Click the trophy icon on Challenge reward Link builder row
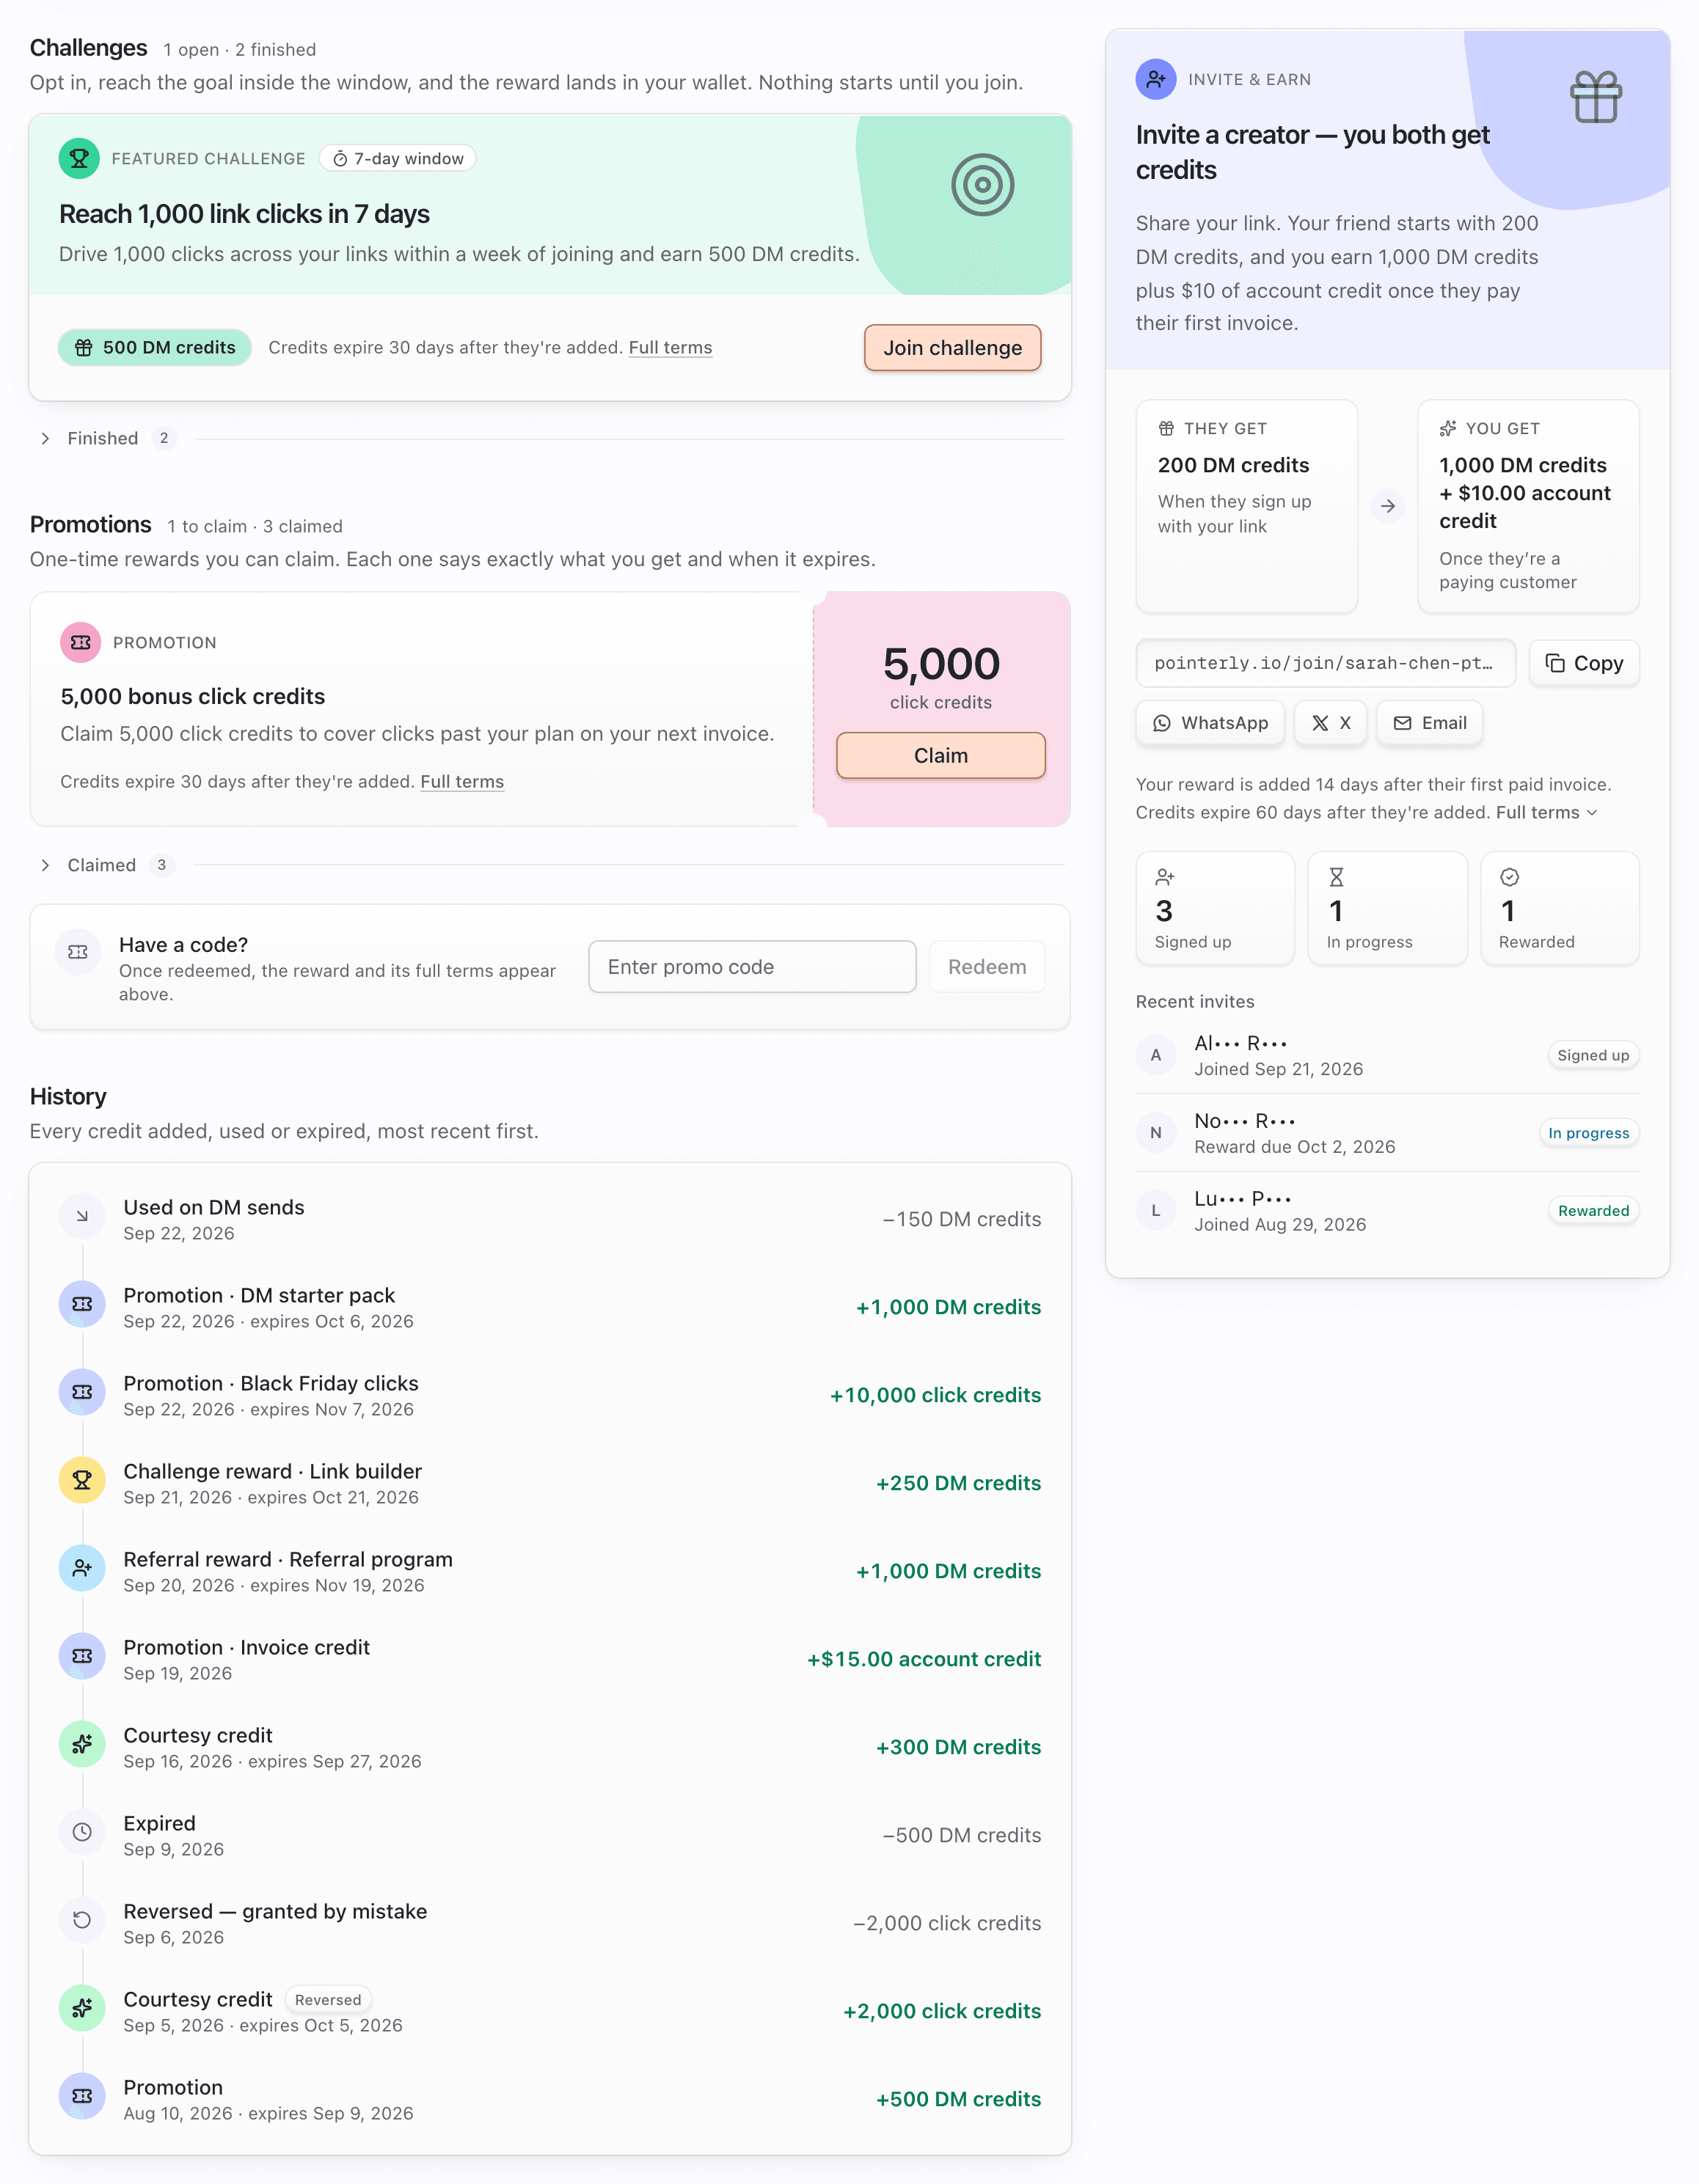 point(82,1480)
